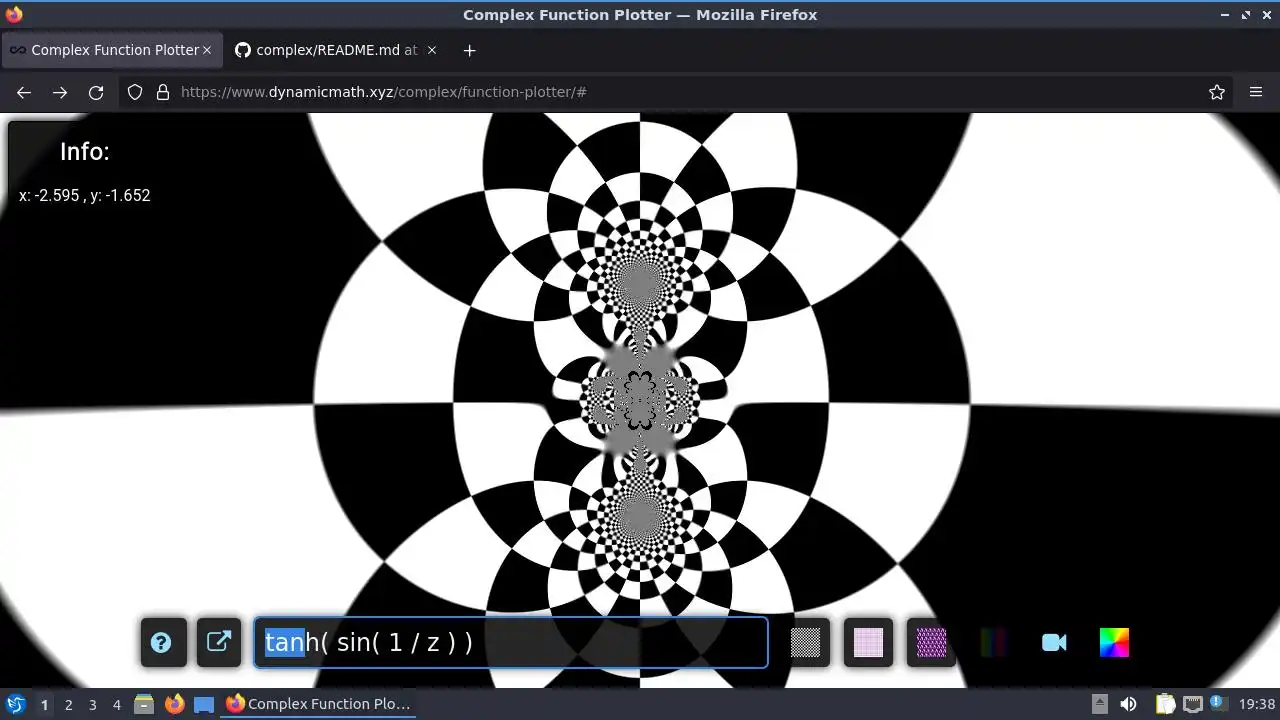
Task: Switch to virtual desktop 1
Action: (44, 705)
